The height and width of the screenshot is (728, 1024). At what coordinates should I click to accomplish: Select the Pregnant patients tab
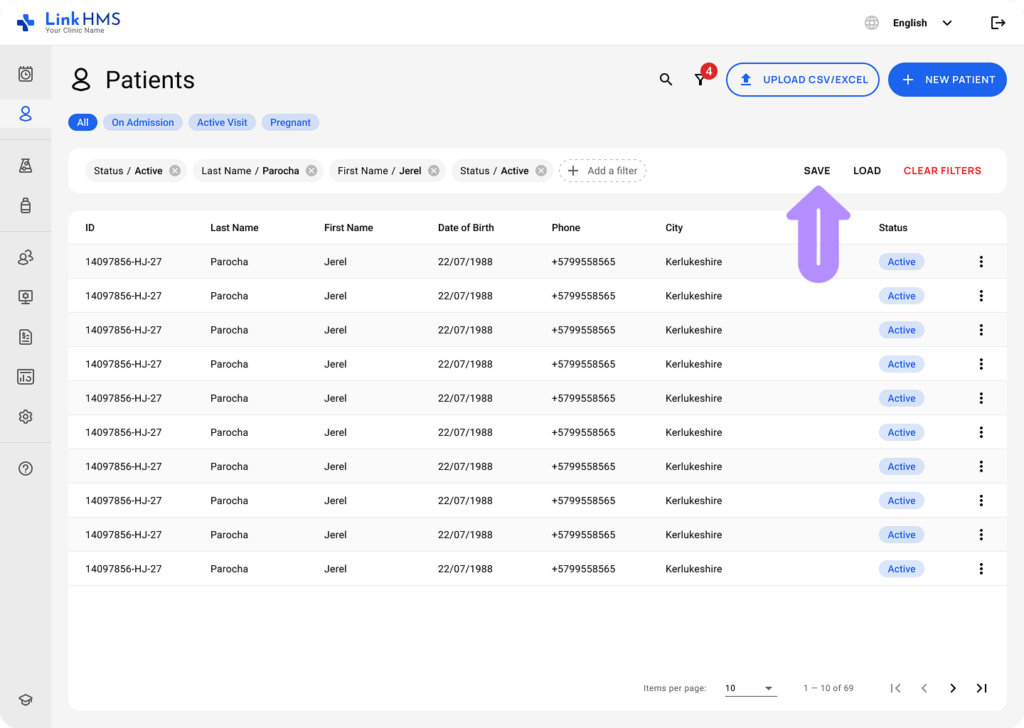(x=290, y=122)
